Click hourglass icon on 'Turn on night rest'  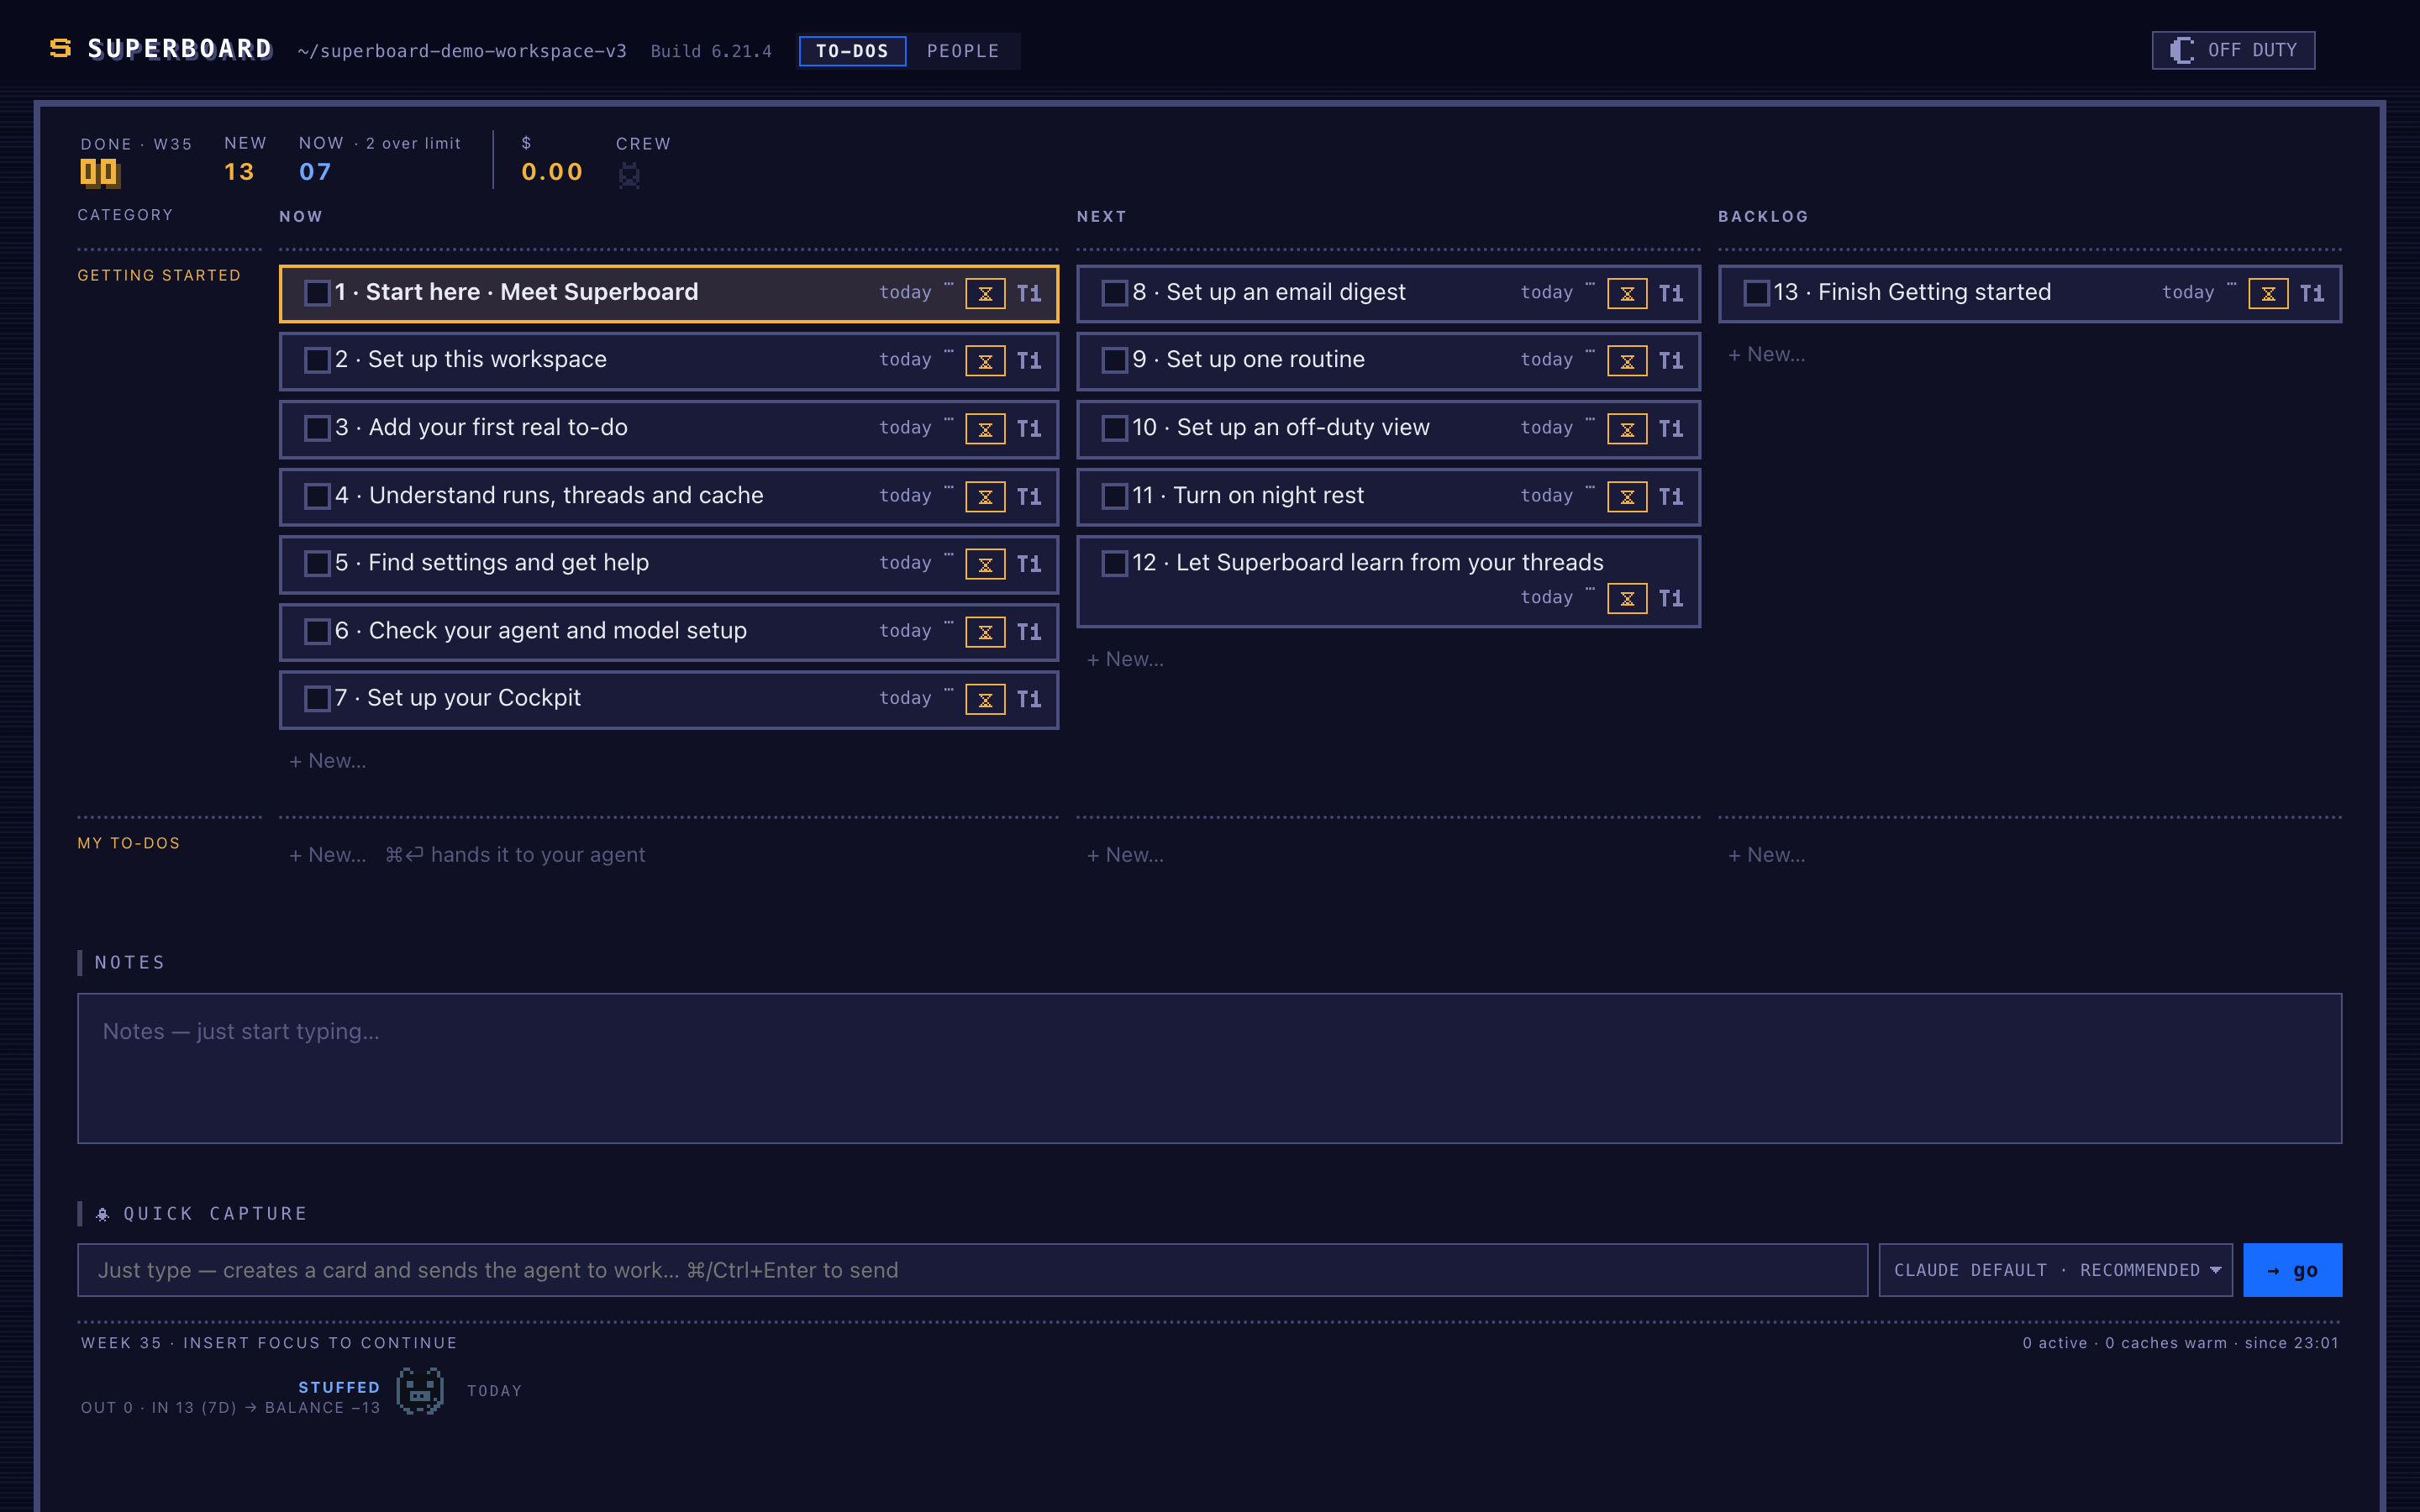point(1627,497)
